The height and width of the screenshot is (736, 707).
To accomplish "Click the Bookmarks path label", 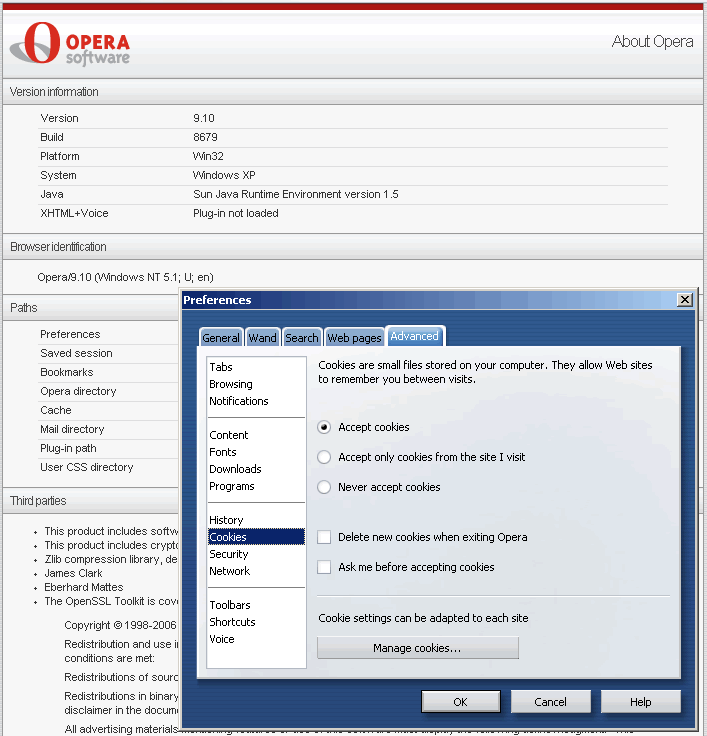I will tap(67, 372).
